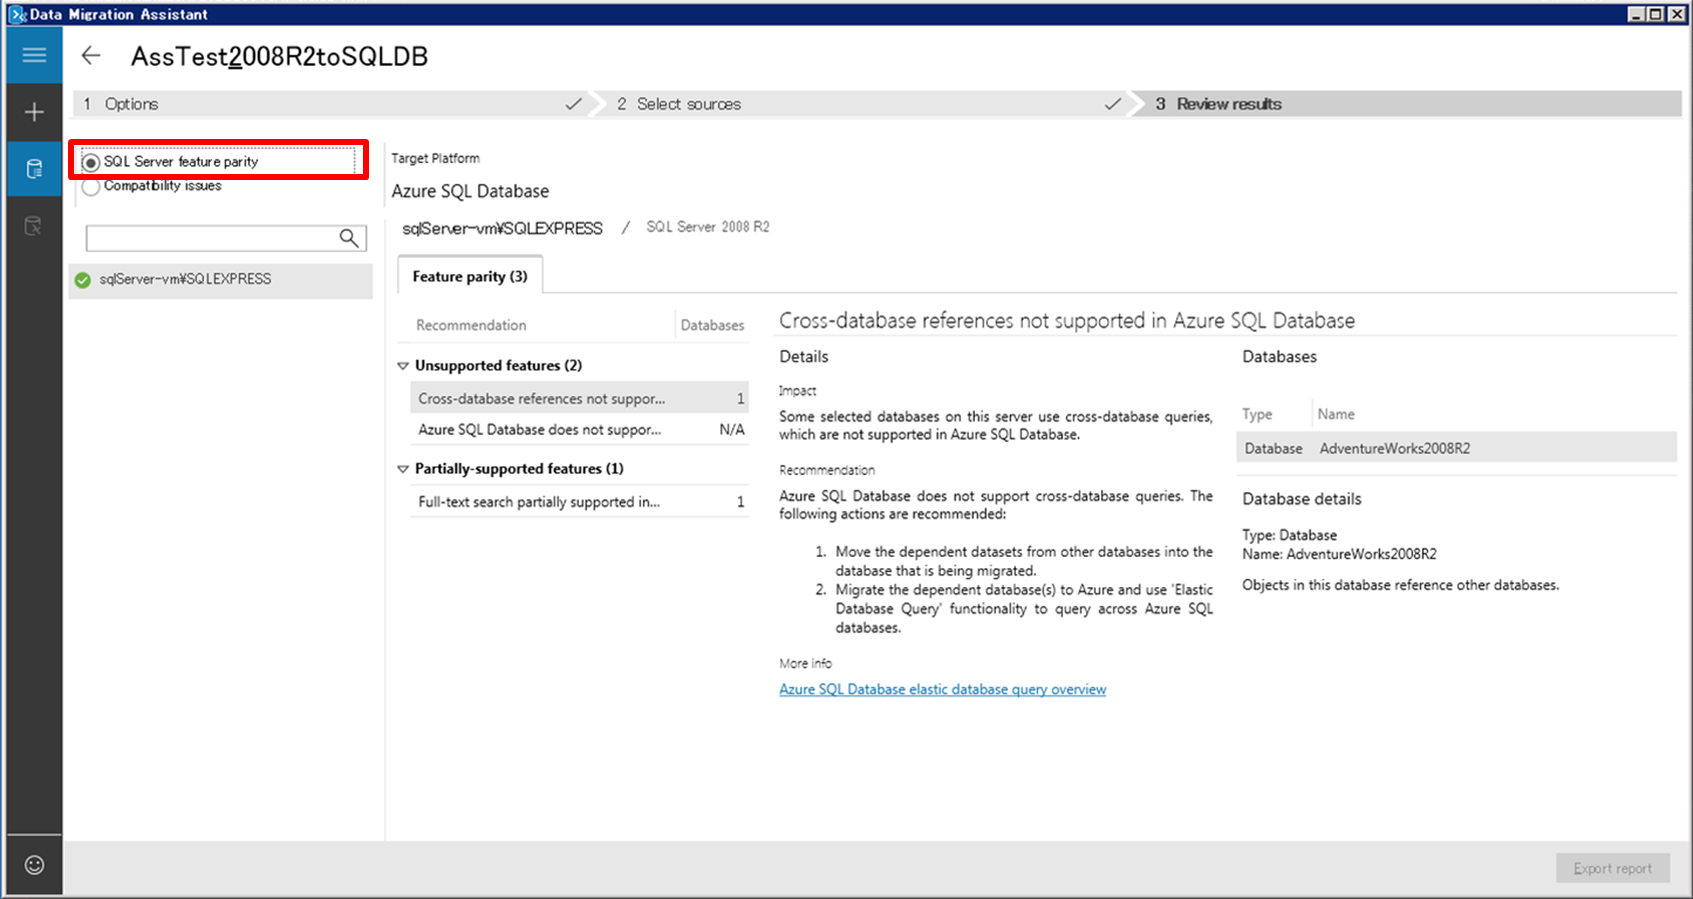This screenshot has height=899, width=1693.
Task: Collapse Partially-supported features (1) group
Action: coord(403,469)
